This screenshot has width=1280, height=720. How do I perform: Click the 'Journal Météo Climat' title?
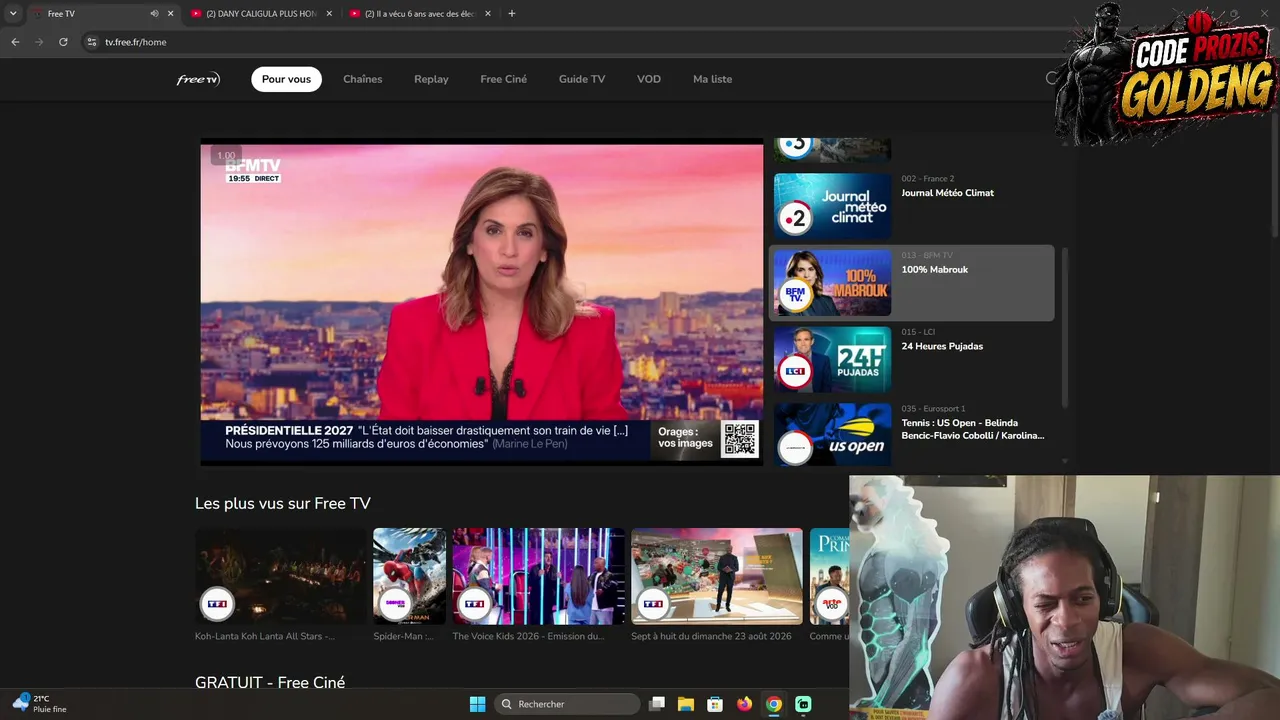[947, 193]
